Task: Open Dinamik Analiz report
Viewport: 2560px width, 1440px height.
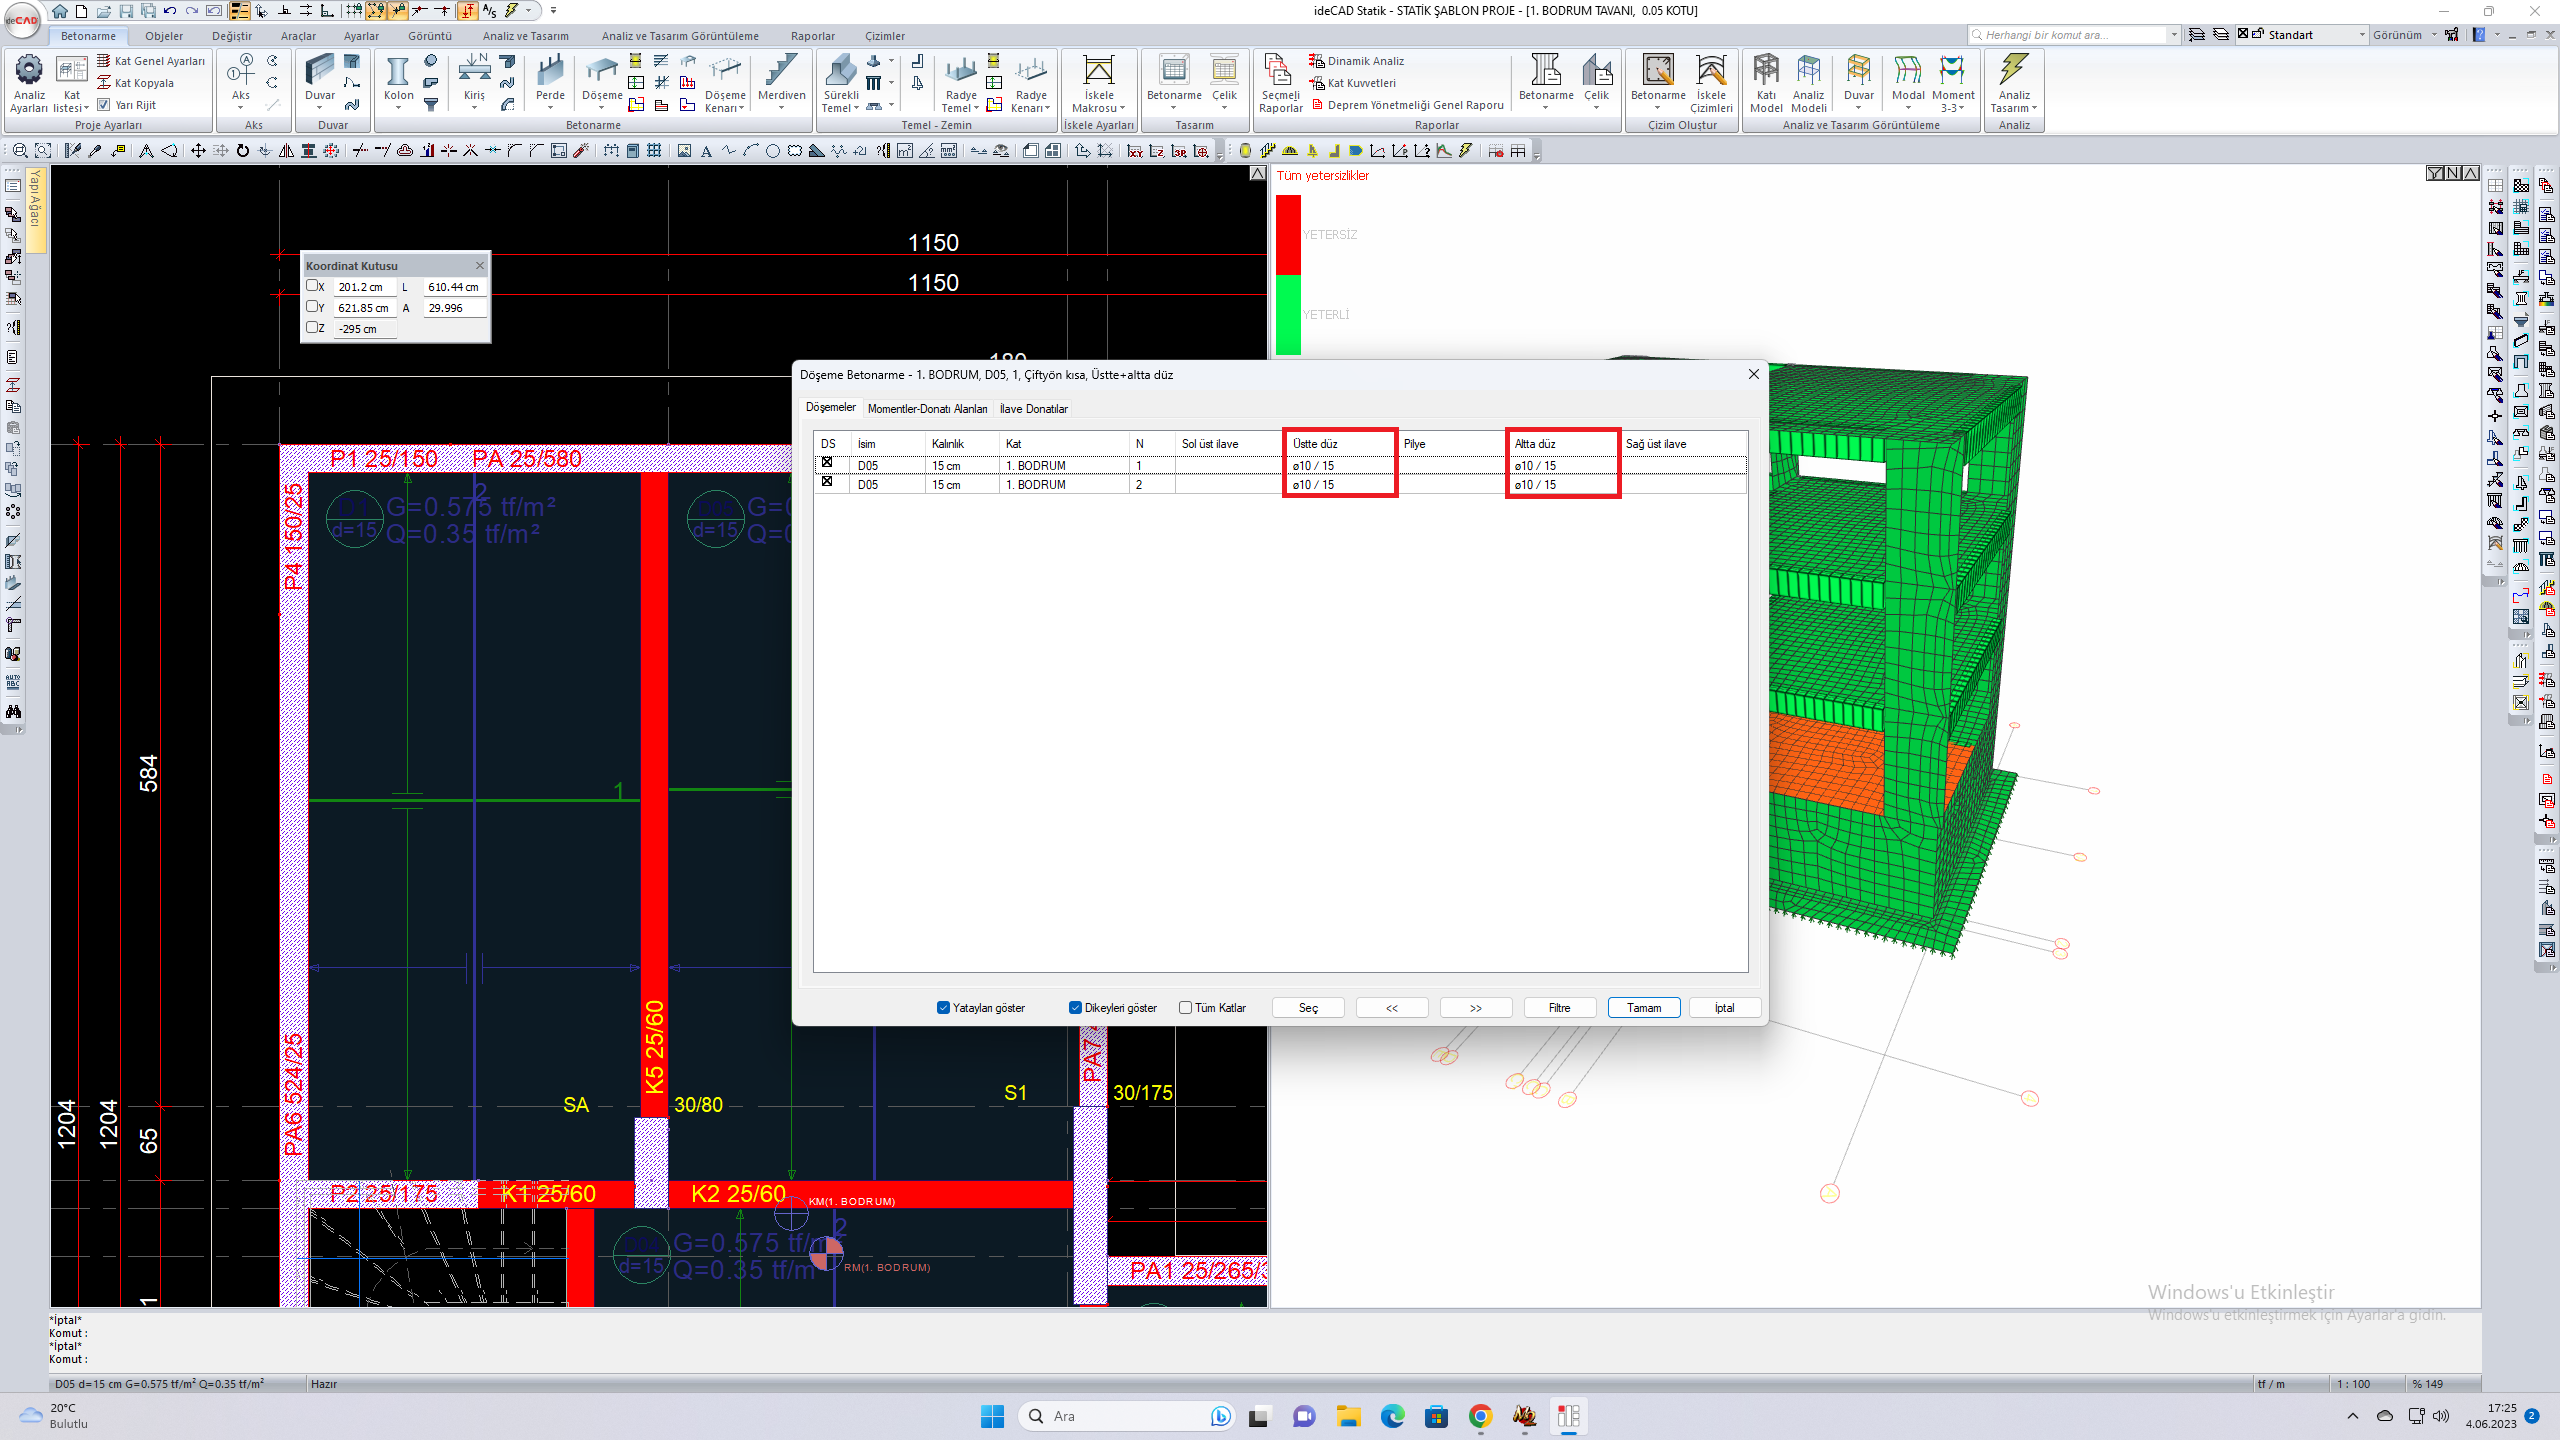Action: point(1356,61)
